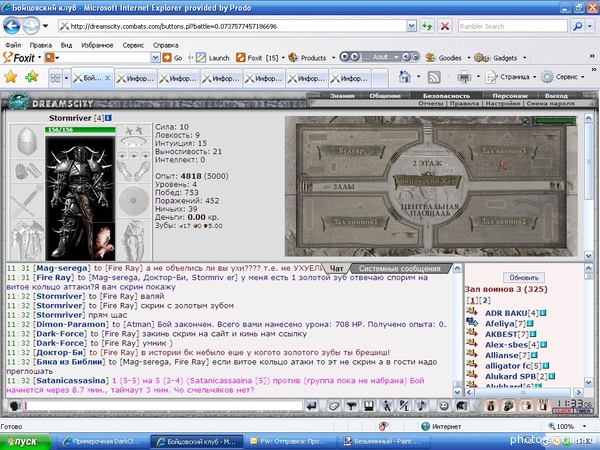Viewport: 600px width, 450px height.
Task: Click the empty sword weapon slot
Action: coord(27,201)
